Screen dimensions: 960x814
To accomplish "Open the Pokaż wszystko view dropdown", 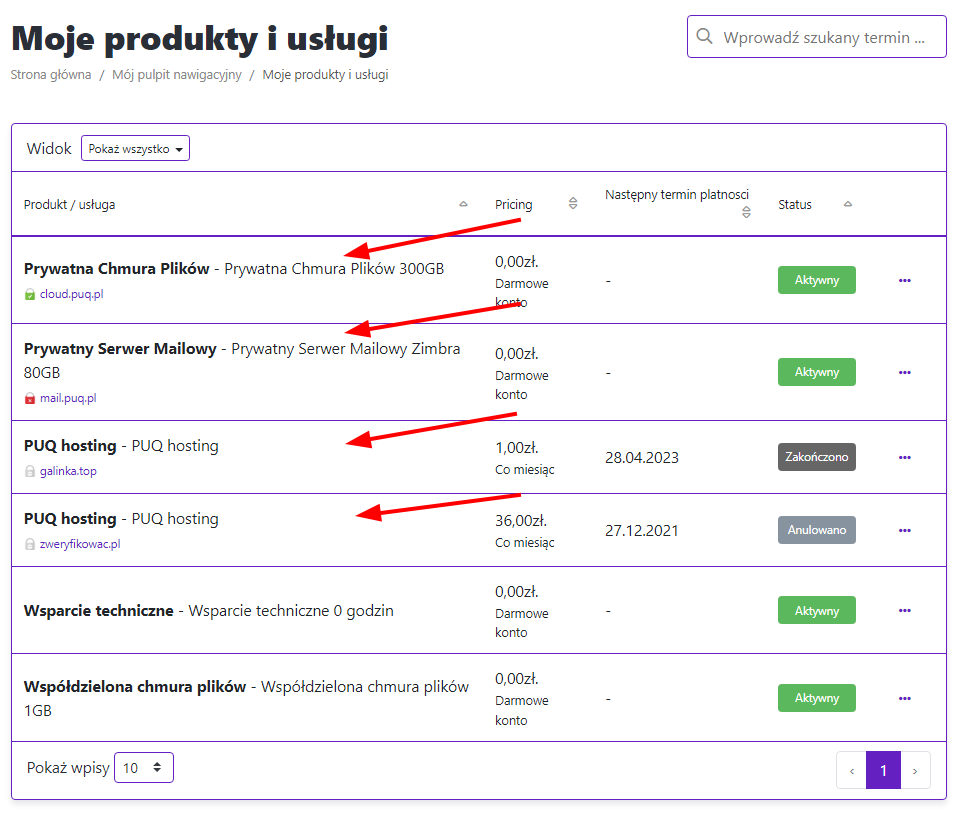I will (135, 149).
